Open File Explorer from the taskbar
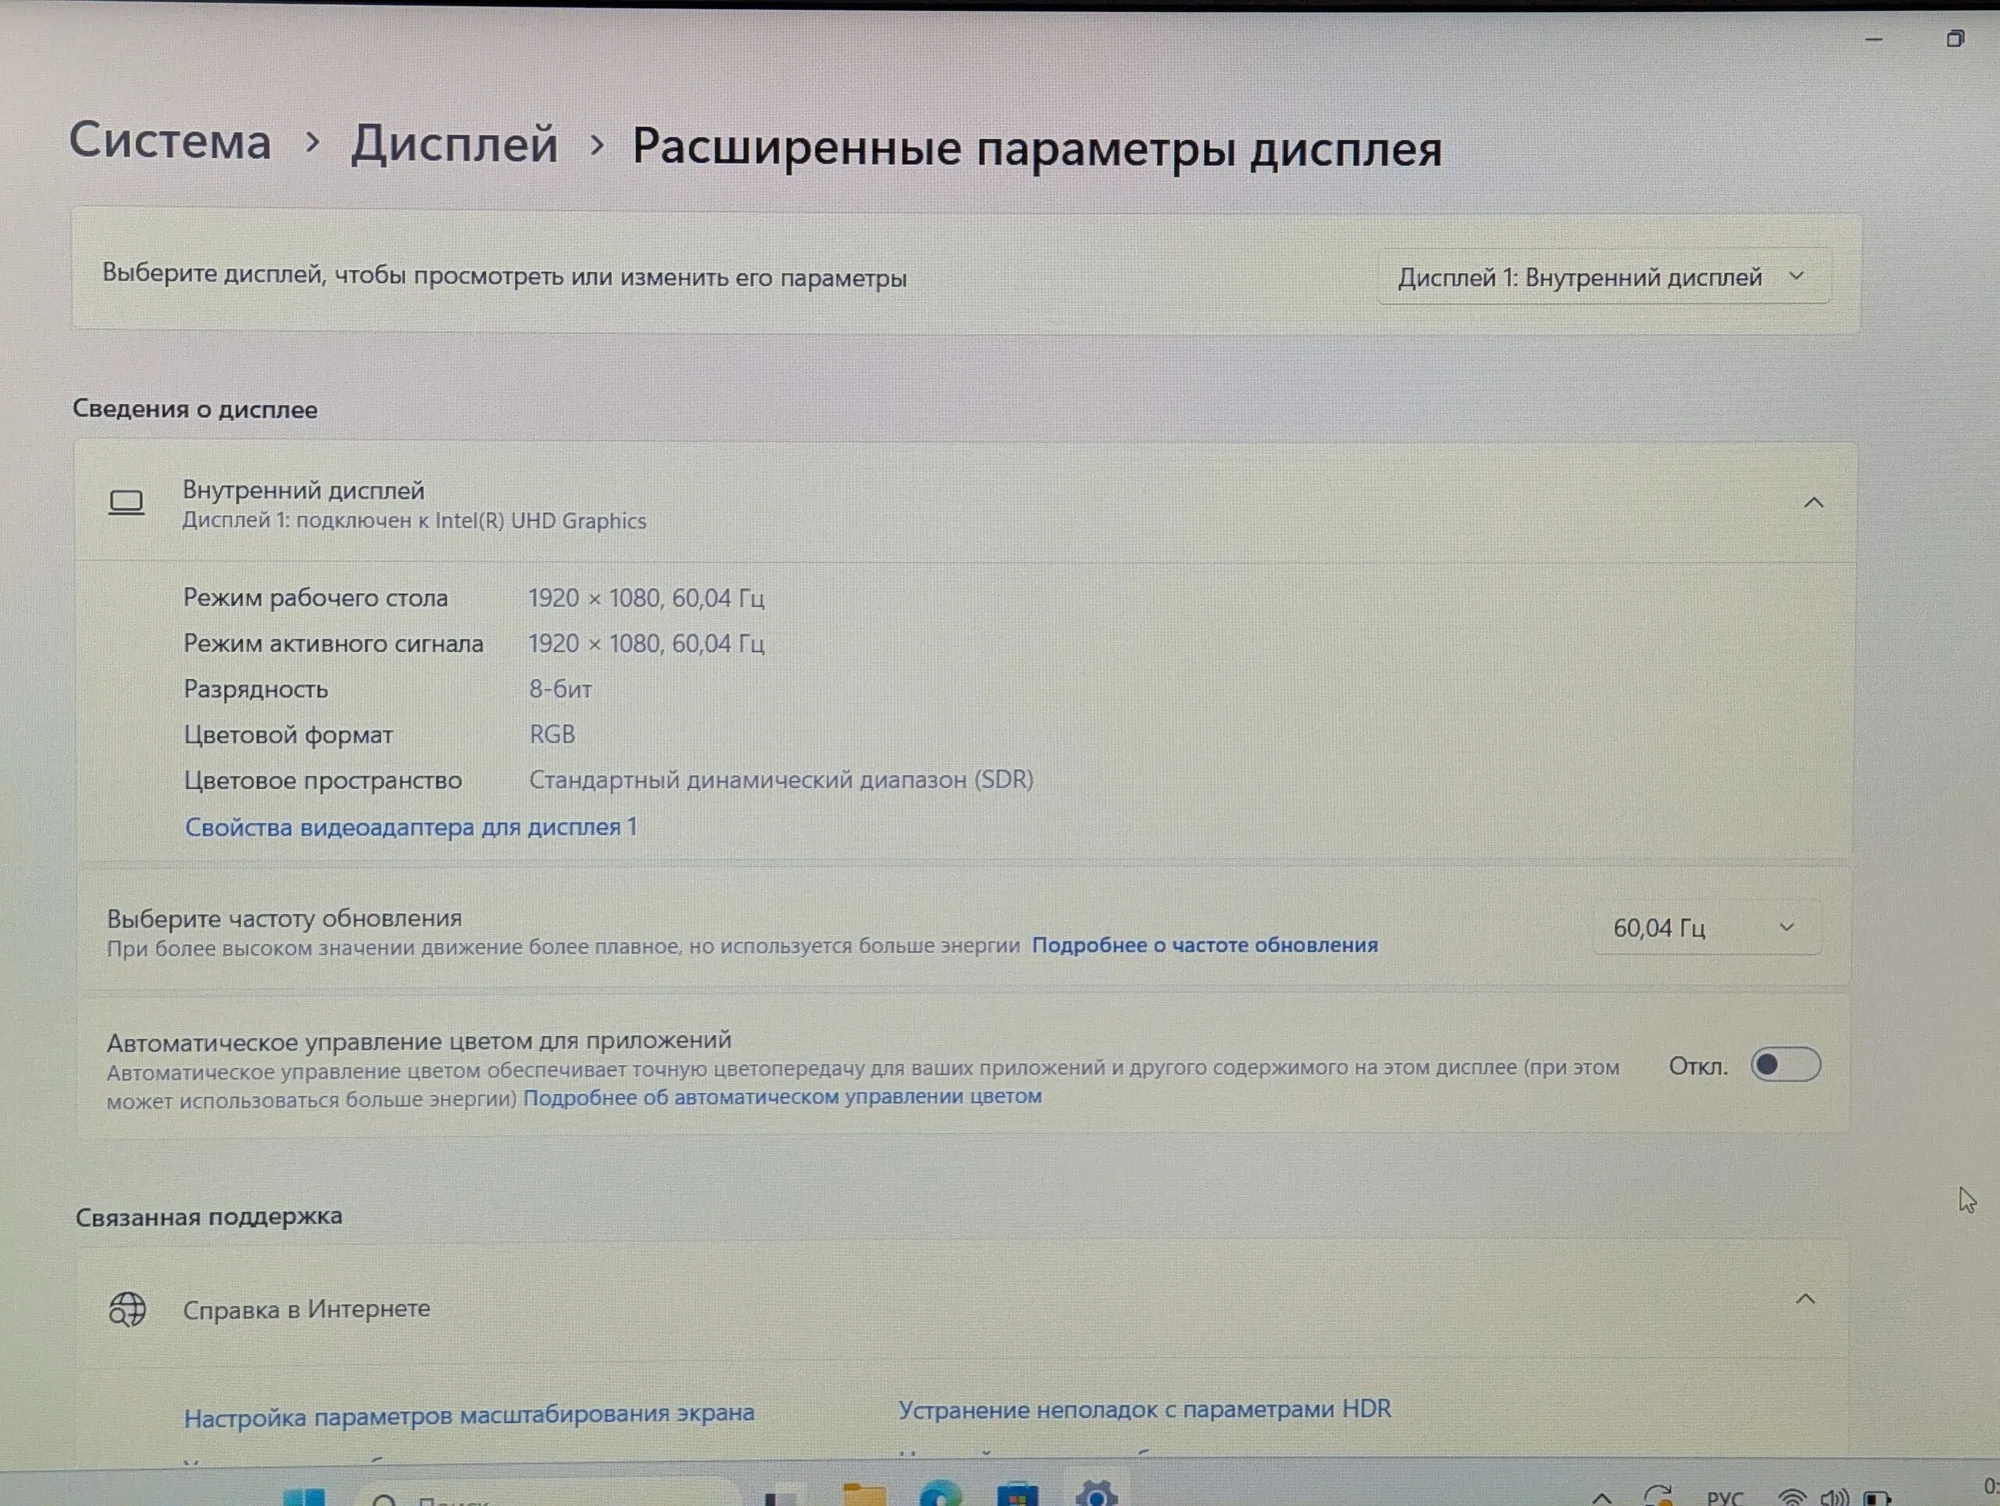Viewport: 2000px width, 1506px height. pyautogui.click(x=864, y=1494)
